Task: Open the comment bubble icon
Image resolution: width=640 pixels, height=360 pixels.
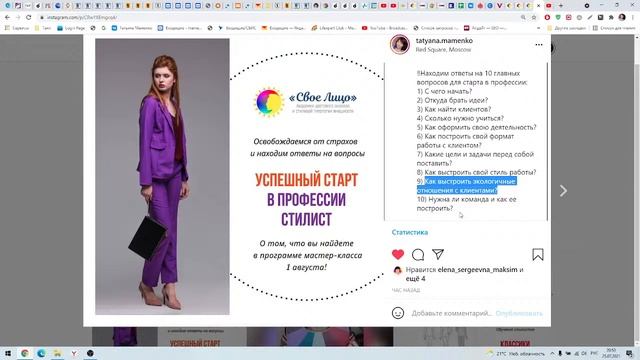Action: [x=418, y=255]
